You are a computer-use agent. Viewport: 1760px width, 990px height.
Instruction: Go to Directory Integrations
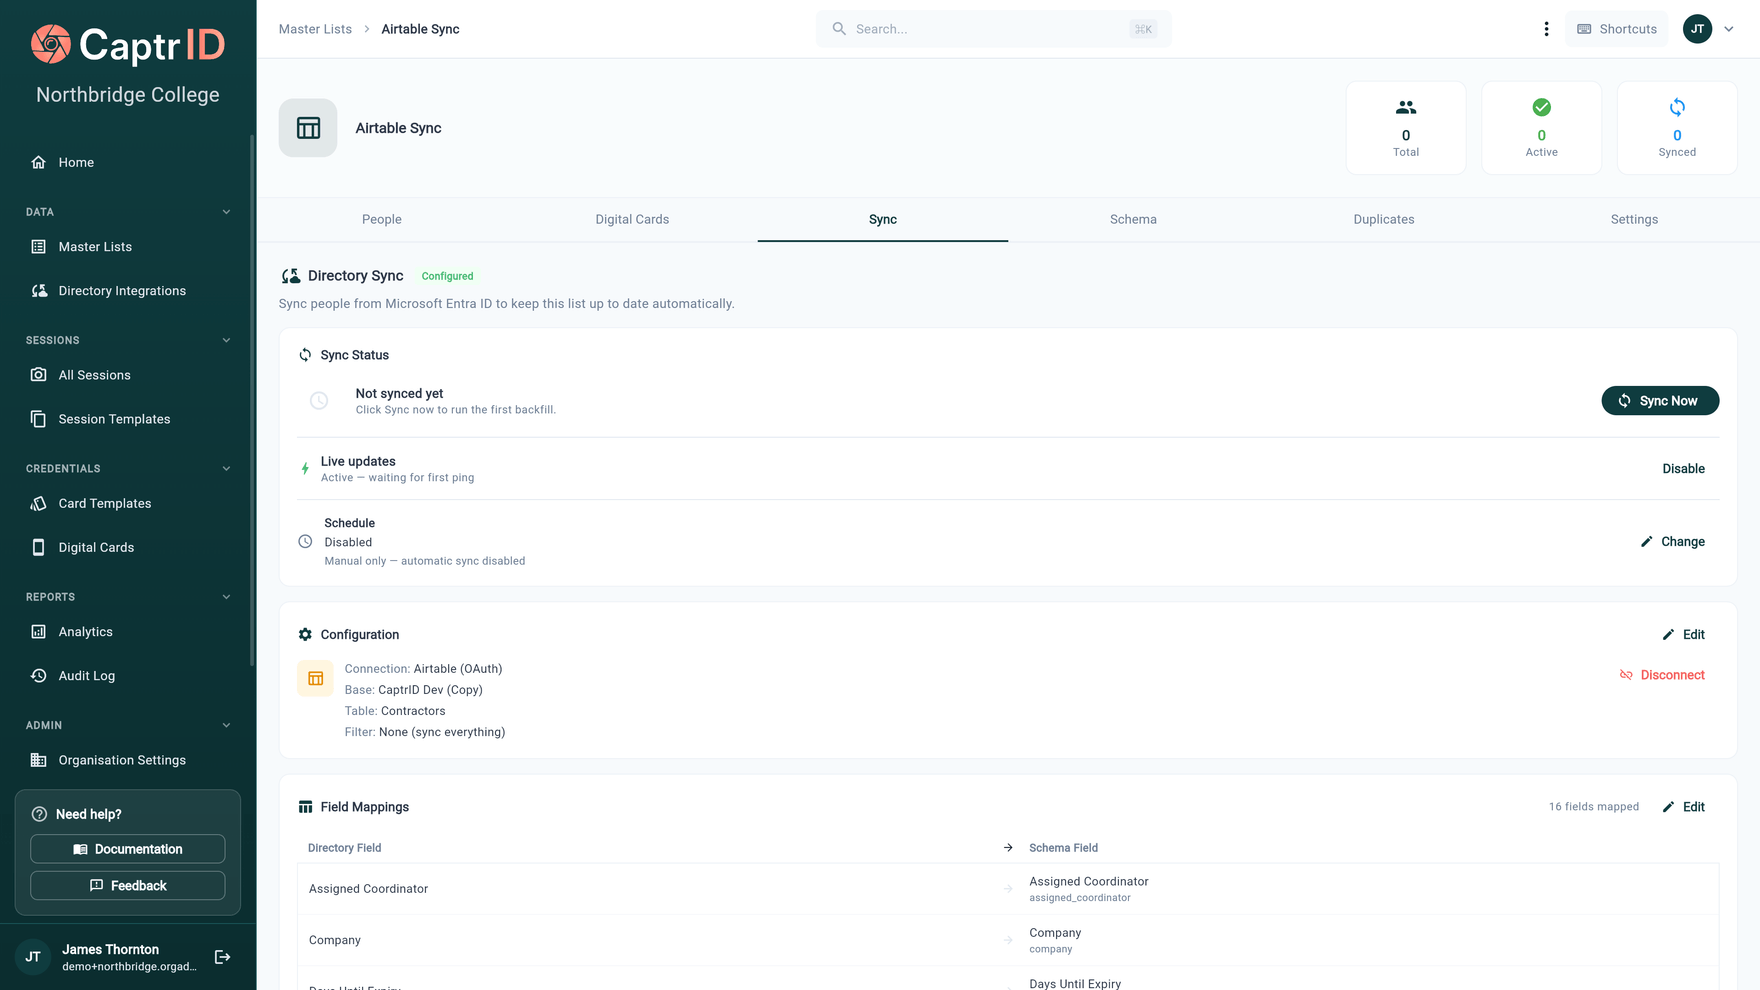coord(122,291)
